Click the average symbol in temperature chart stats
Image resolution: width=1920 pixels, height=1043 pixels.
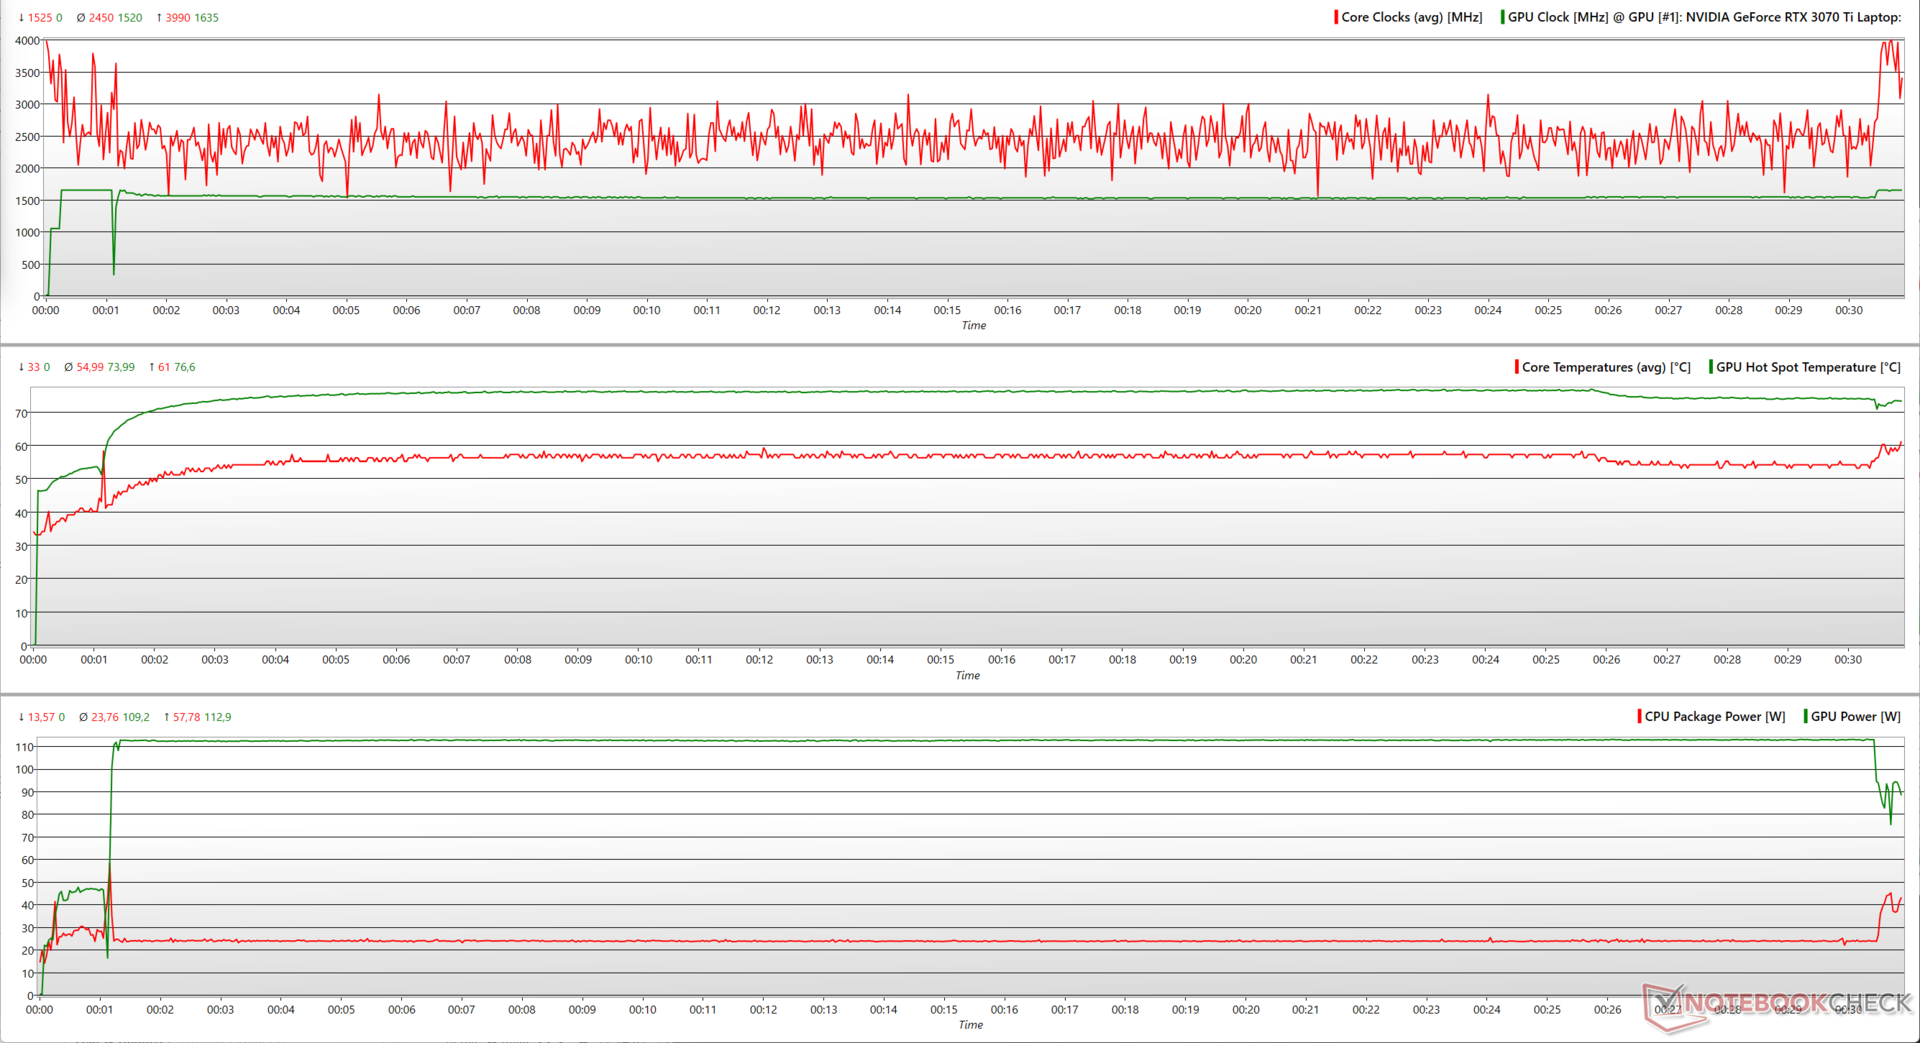point(68,367)
